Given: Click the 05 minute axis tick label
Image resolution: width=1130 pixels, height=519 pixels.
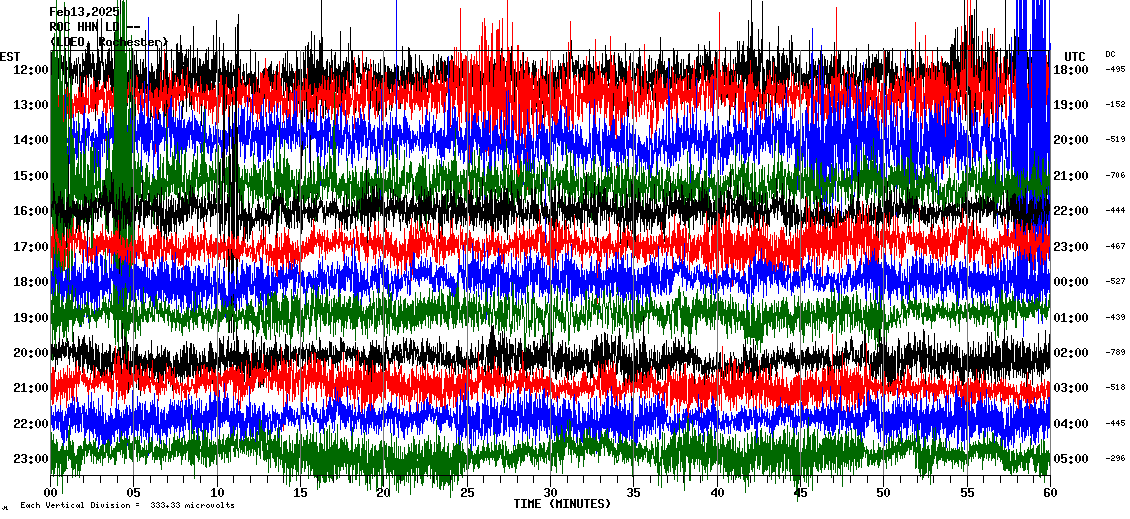Looking at the screenshot, I should 134,493.
